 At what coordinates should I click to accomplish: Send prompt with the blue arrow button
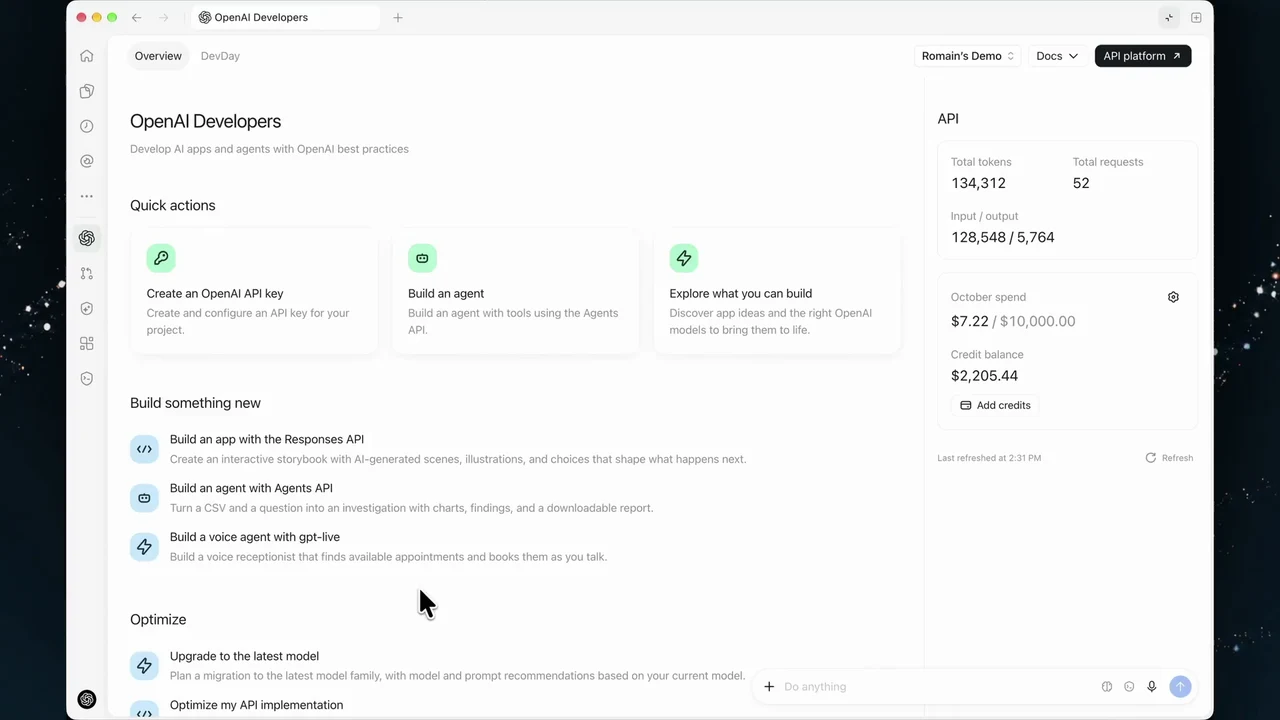[1180, 686]
